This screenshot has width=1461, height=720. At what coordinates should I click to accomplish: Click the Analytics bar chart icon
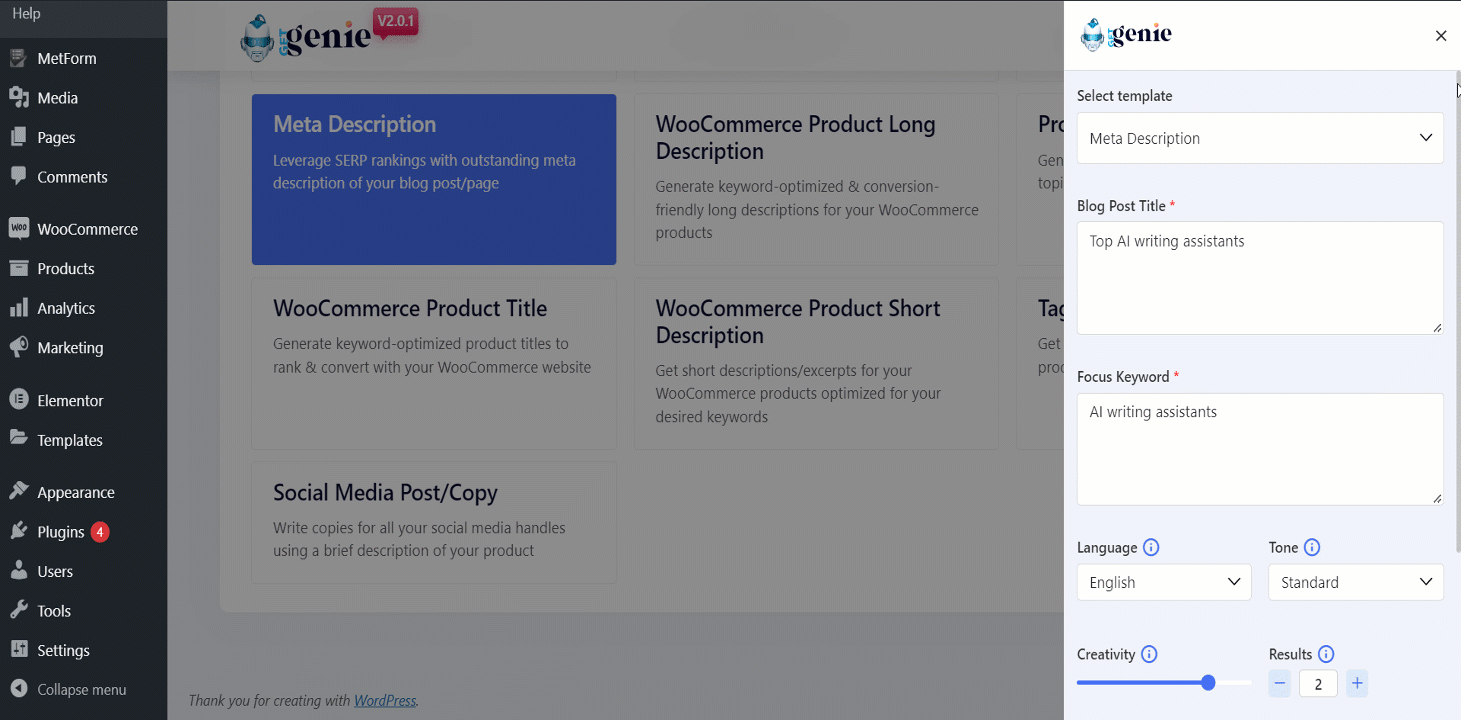[18, 308]
